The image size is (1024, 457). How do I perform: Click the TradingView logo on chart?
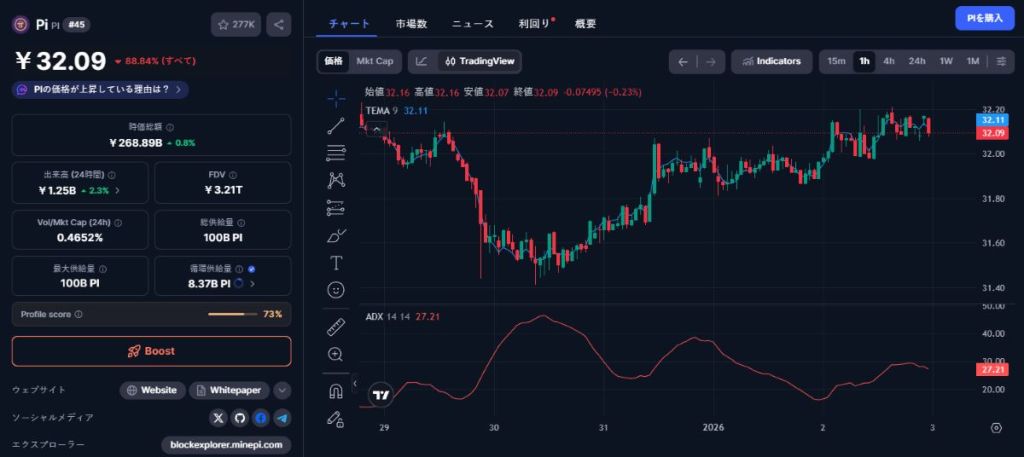pyautogui.click(x=381, y=394)
